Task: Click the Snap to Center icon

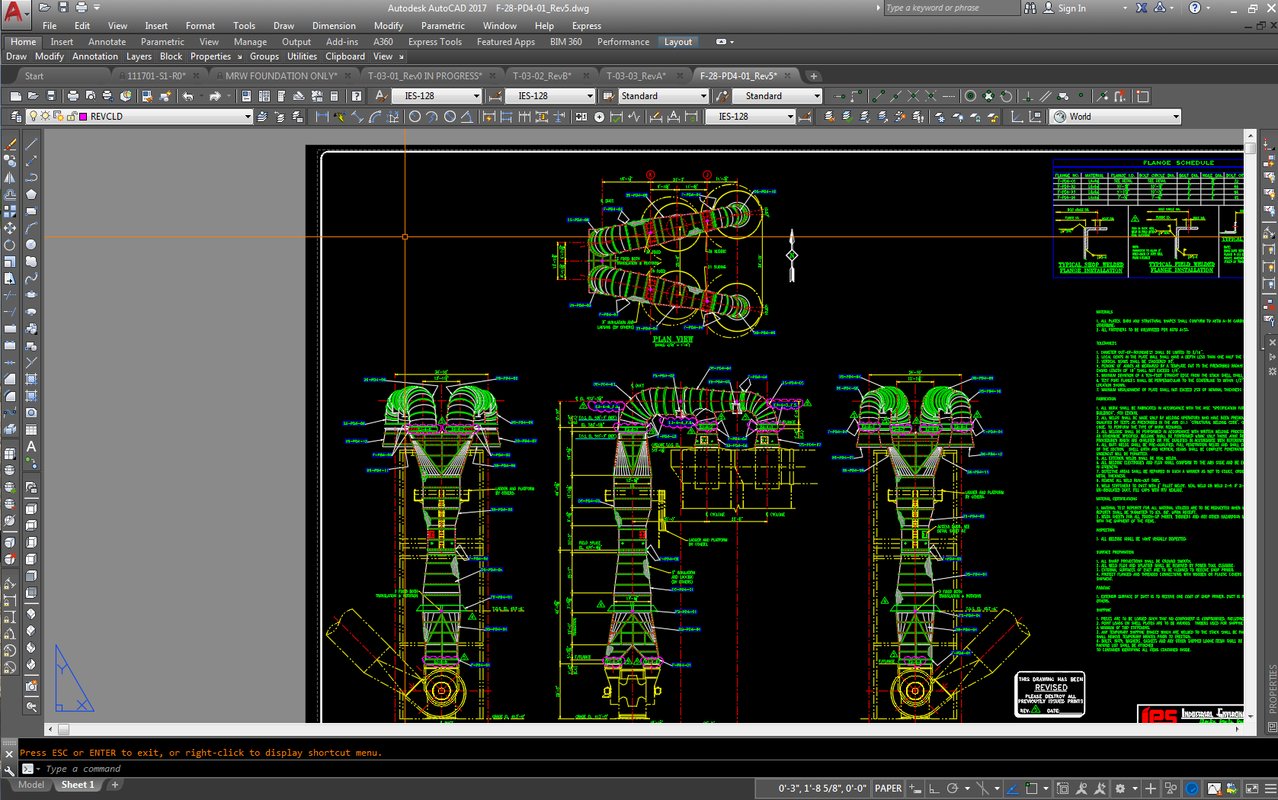Action: pos(970,96)
